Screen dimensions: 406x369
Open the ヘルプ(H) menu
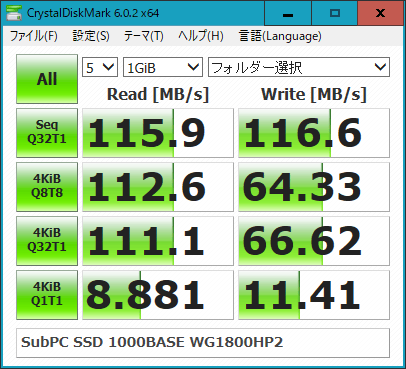[x=201, y=36]
